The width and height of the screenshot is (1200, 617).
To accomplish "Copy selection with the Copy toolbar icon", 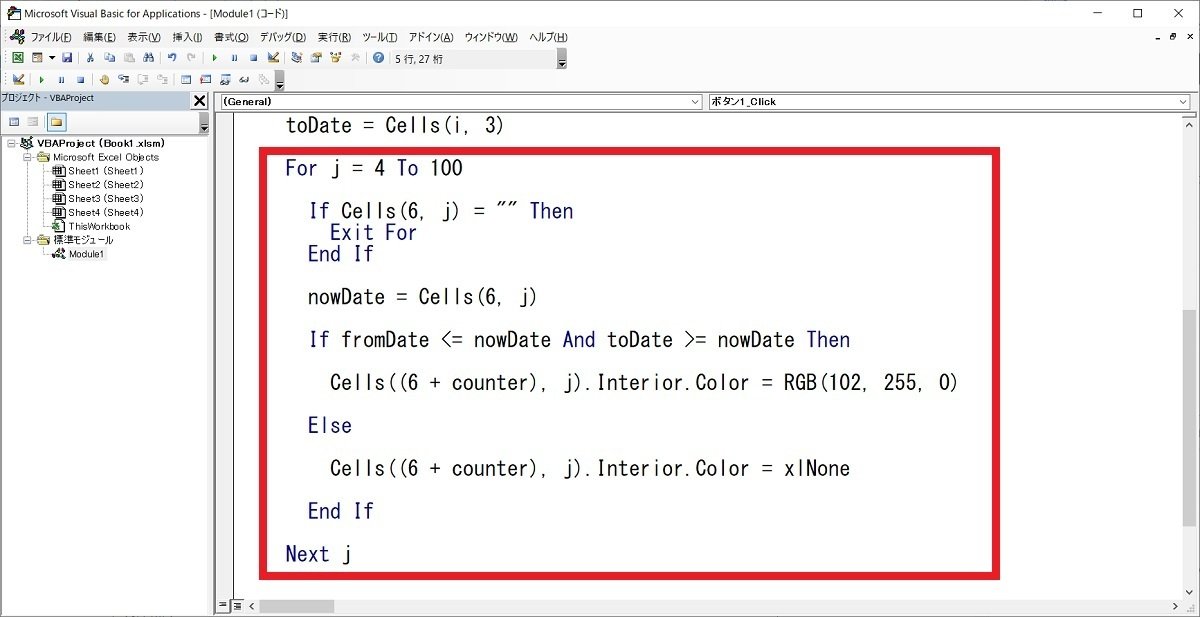I will click(109, 58).
